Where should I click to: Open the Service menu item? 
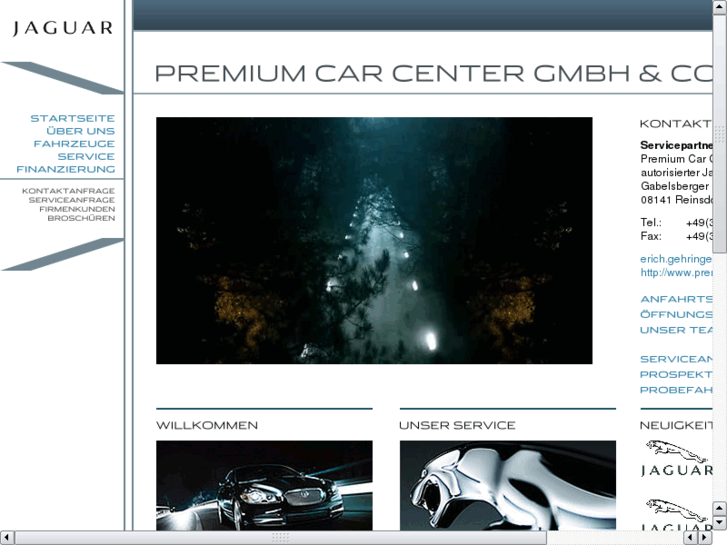86,156
